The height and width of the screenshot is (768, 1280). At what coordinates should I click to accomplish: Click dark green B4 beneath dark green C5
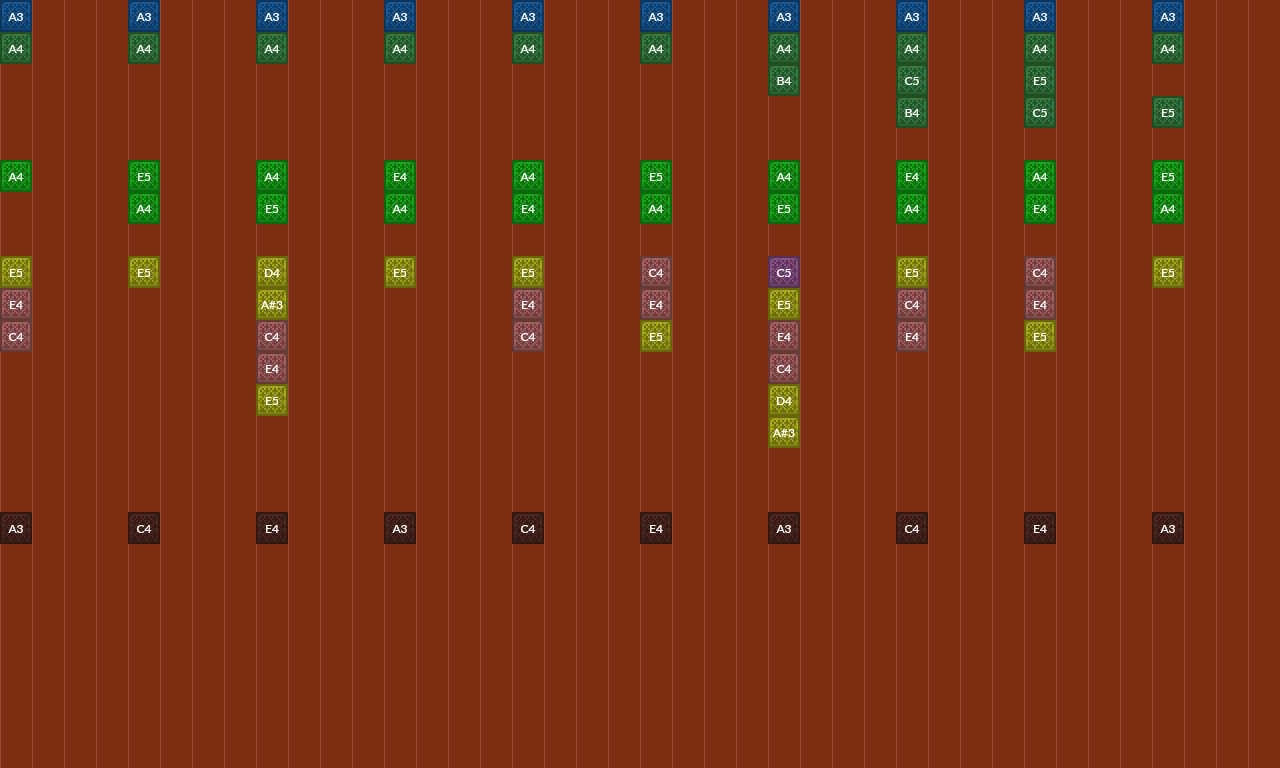[912, 112]
